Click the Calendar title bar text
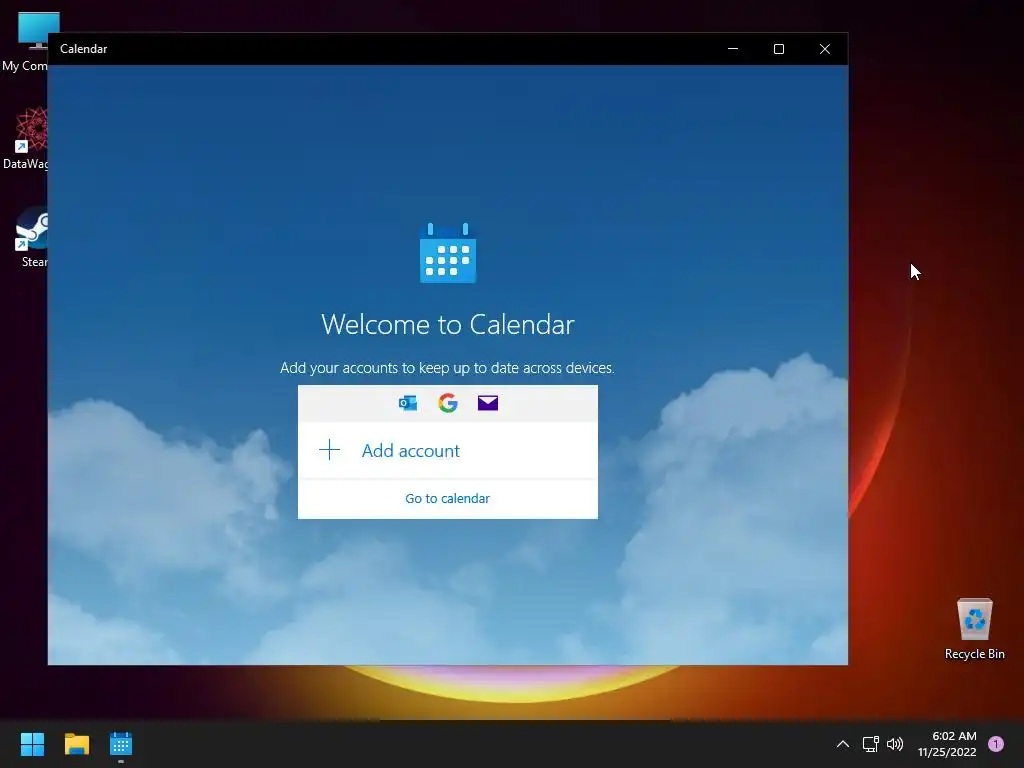This screenshot has height=768, width=1024. [84, 49]
